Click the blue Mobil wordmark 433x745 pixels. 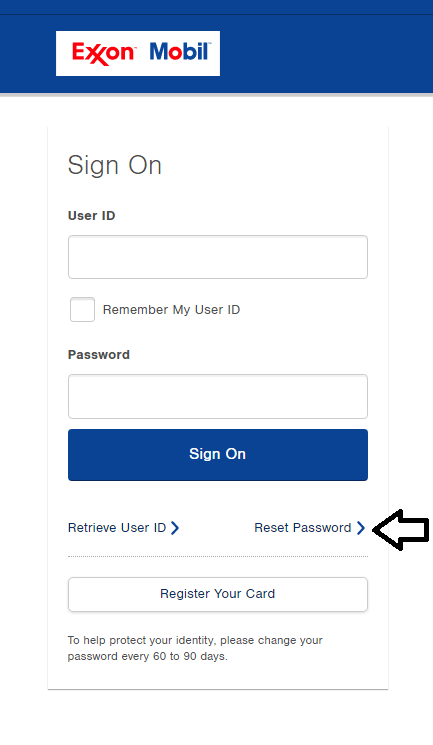tap(180, 51)
